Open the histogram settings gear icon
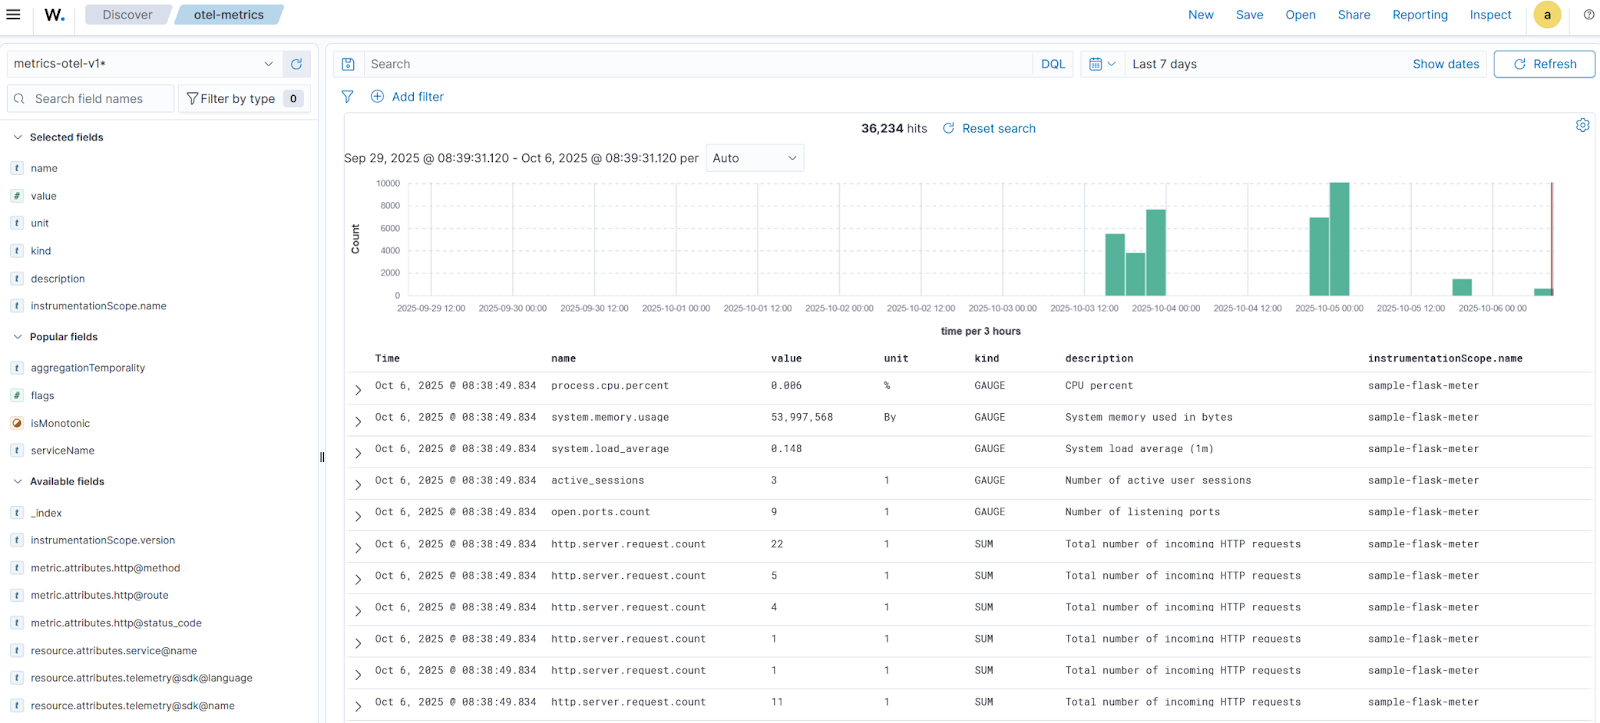 click(1582, 125)
